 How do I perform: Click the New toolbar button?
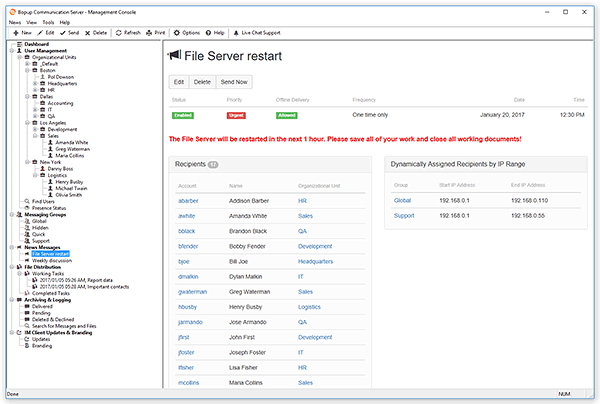tap(23, 33)
